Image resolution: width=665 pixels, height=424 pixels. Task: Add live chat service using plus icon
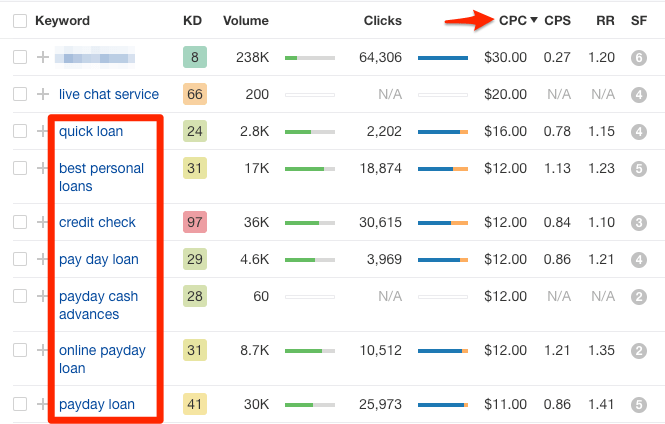point(42,94)
